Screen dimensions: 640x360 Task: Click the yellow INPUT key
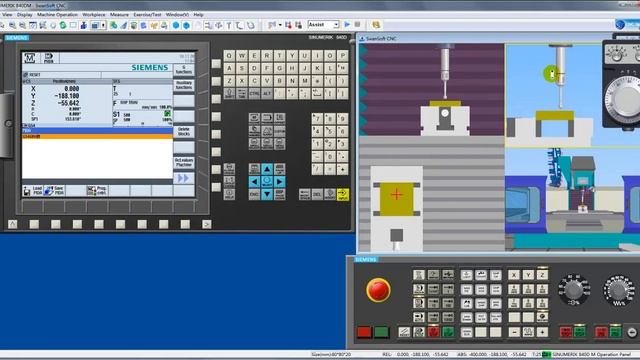343,194
